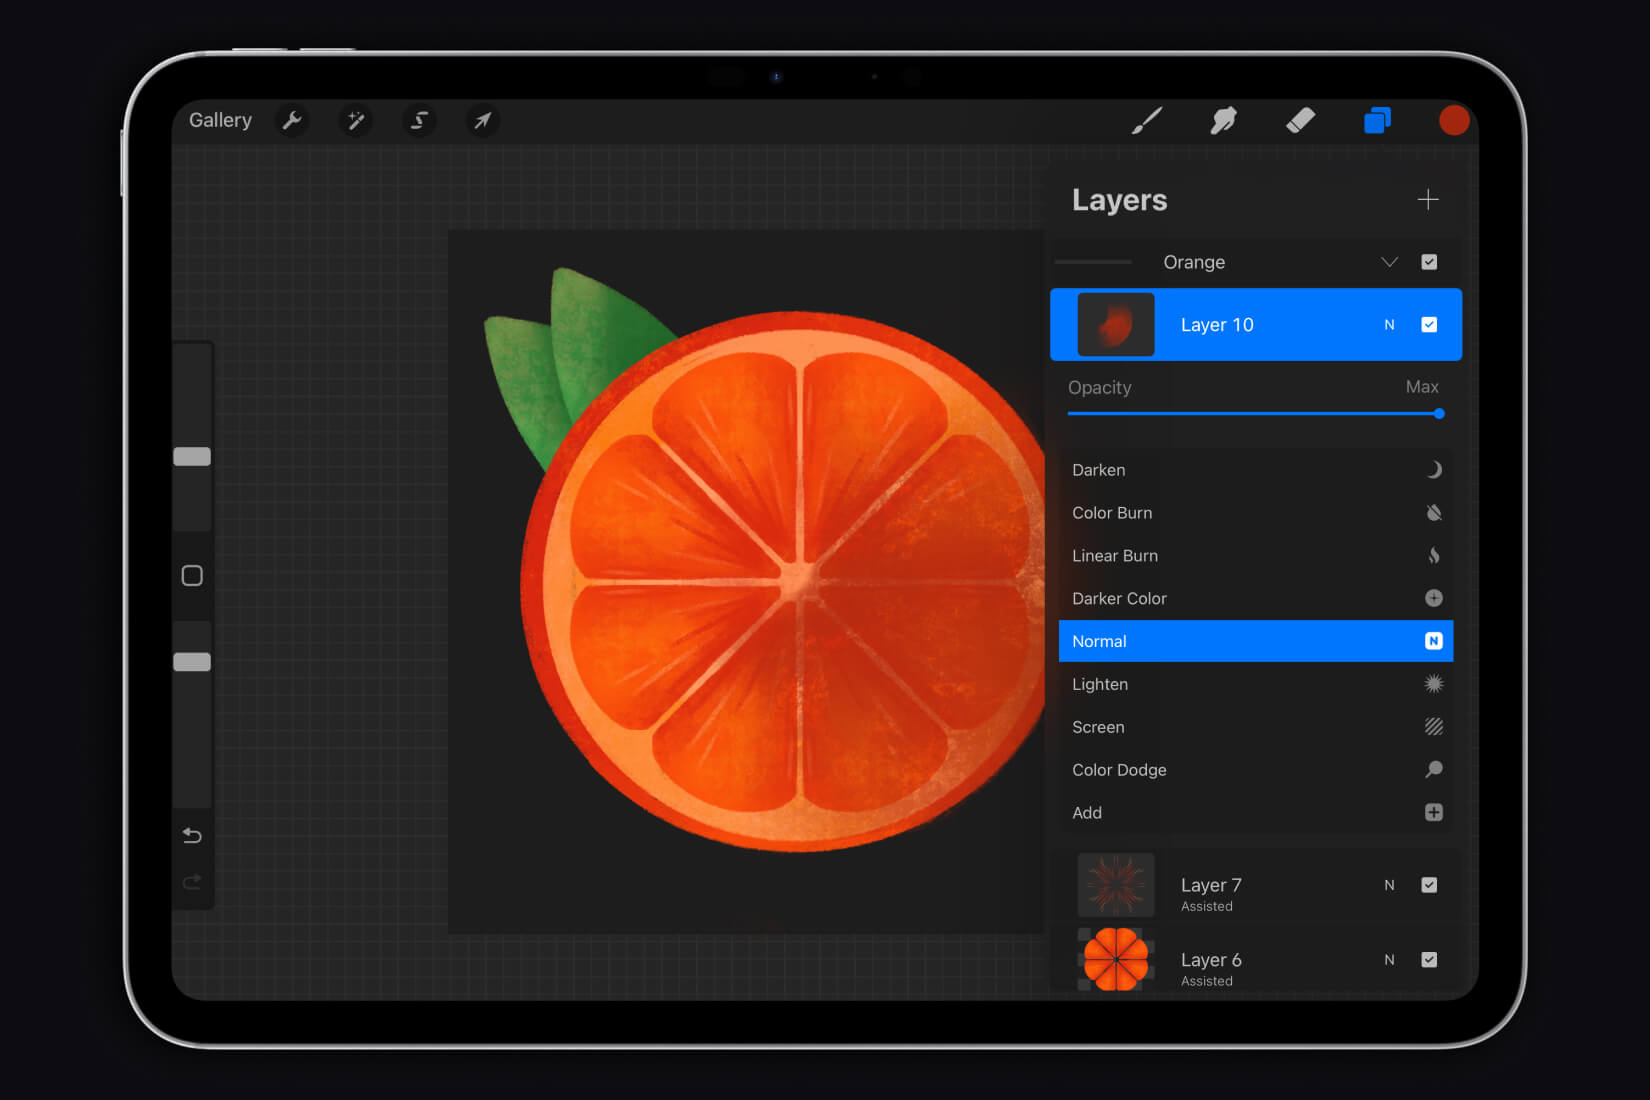Open the active color picker
The width and height of the screenshot is (1650, 1100).
(x=1453, y=120)
